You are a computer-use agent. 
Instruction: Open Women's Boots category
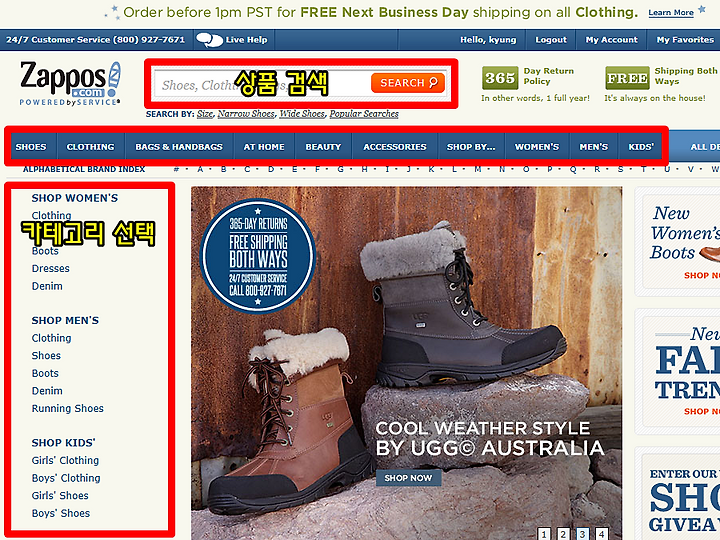pos(45,251)
